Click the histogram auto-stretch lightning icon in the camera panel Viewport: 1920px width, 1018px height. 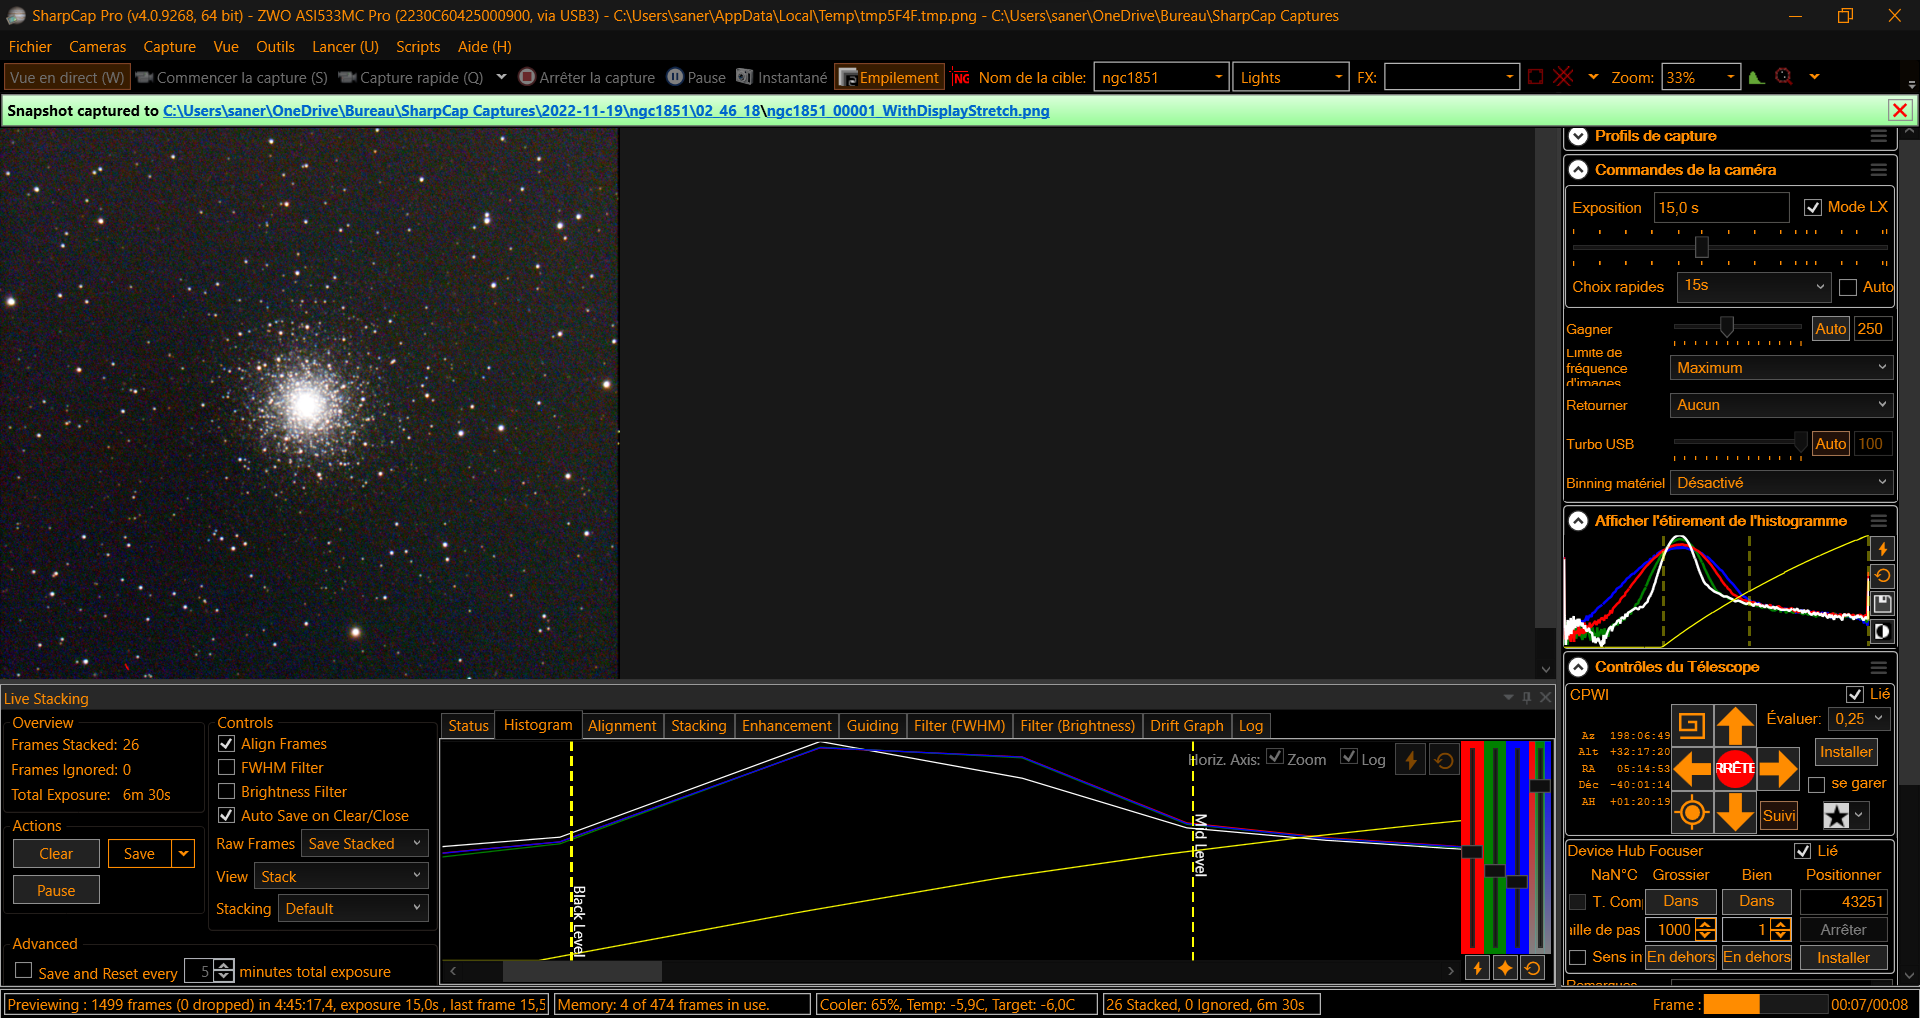[x=1882, y=549]
